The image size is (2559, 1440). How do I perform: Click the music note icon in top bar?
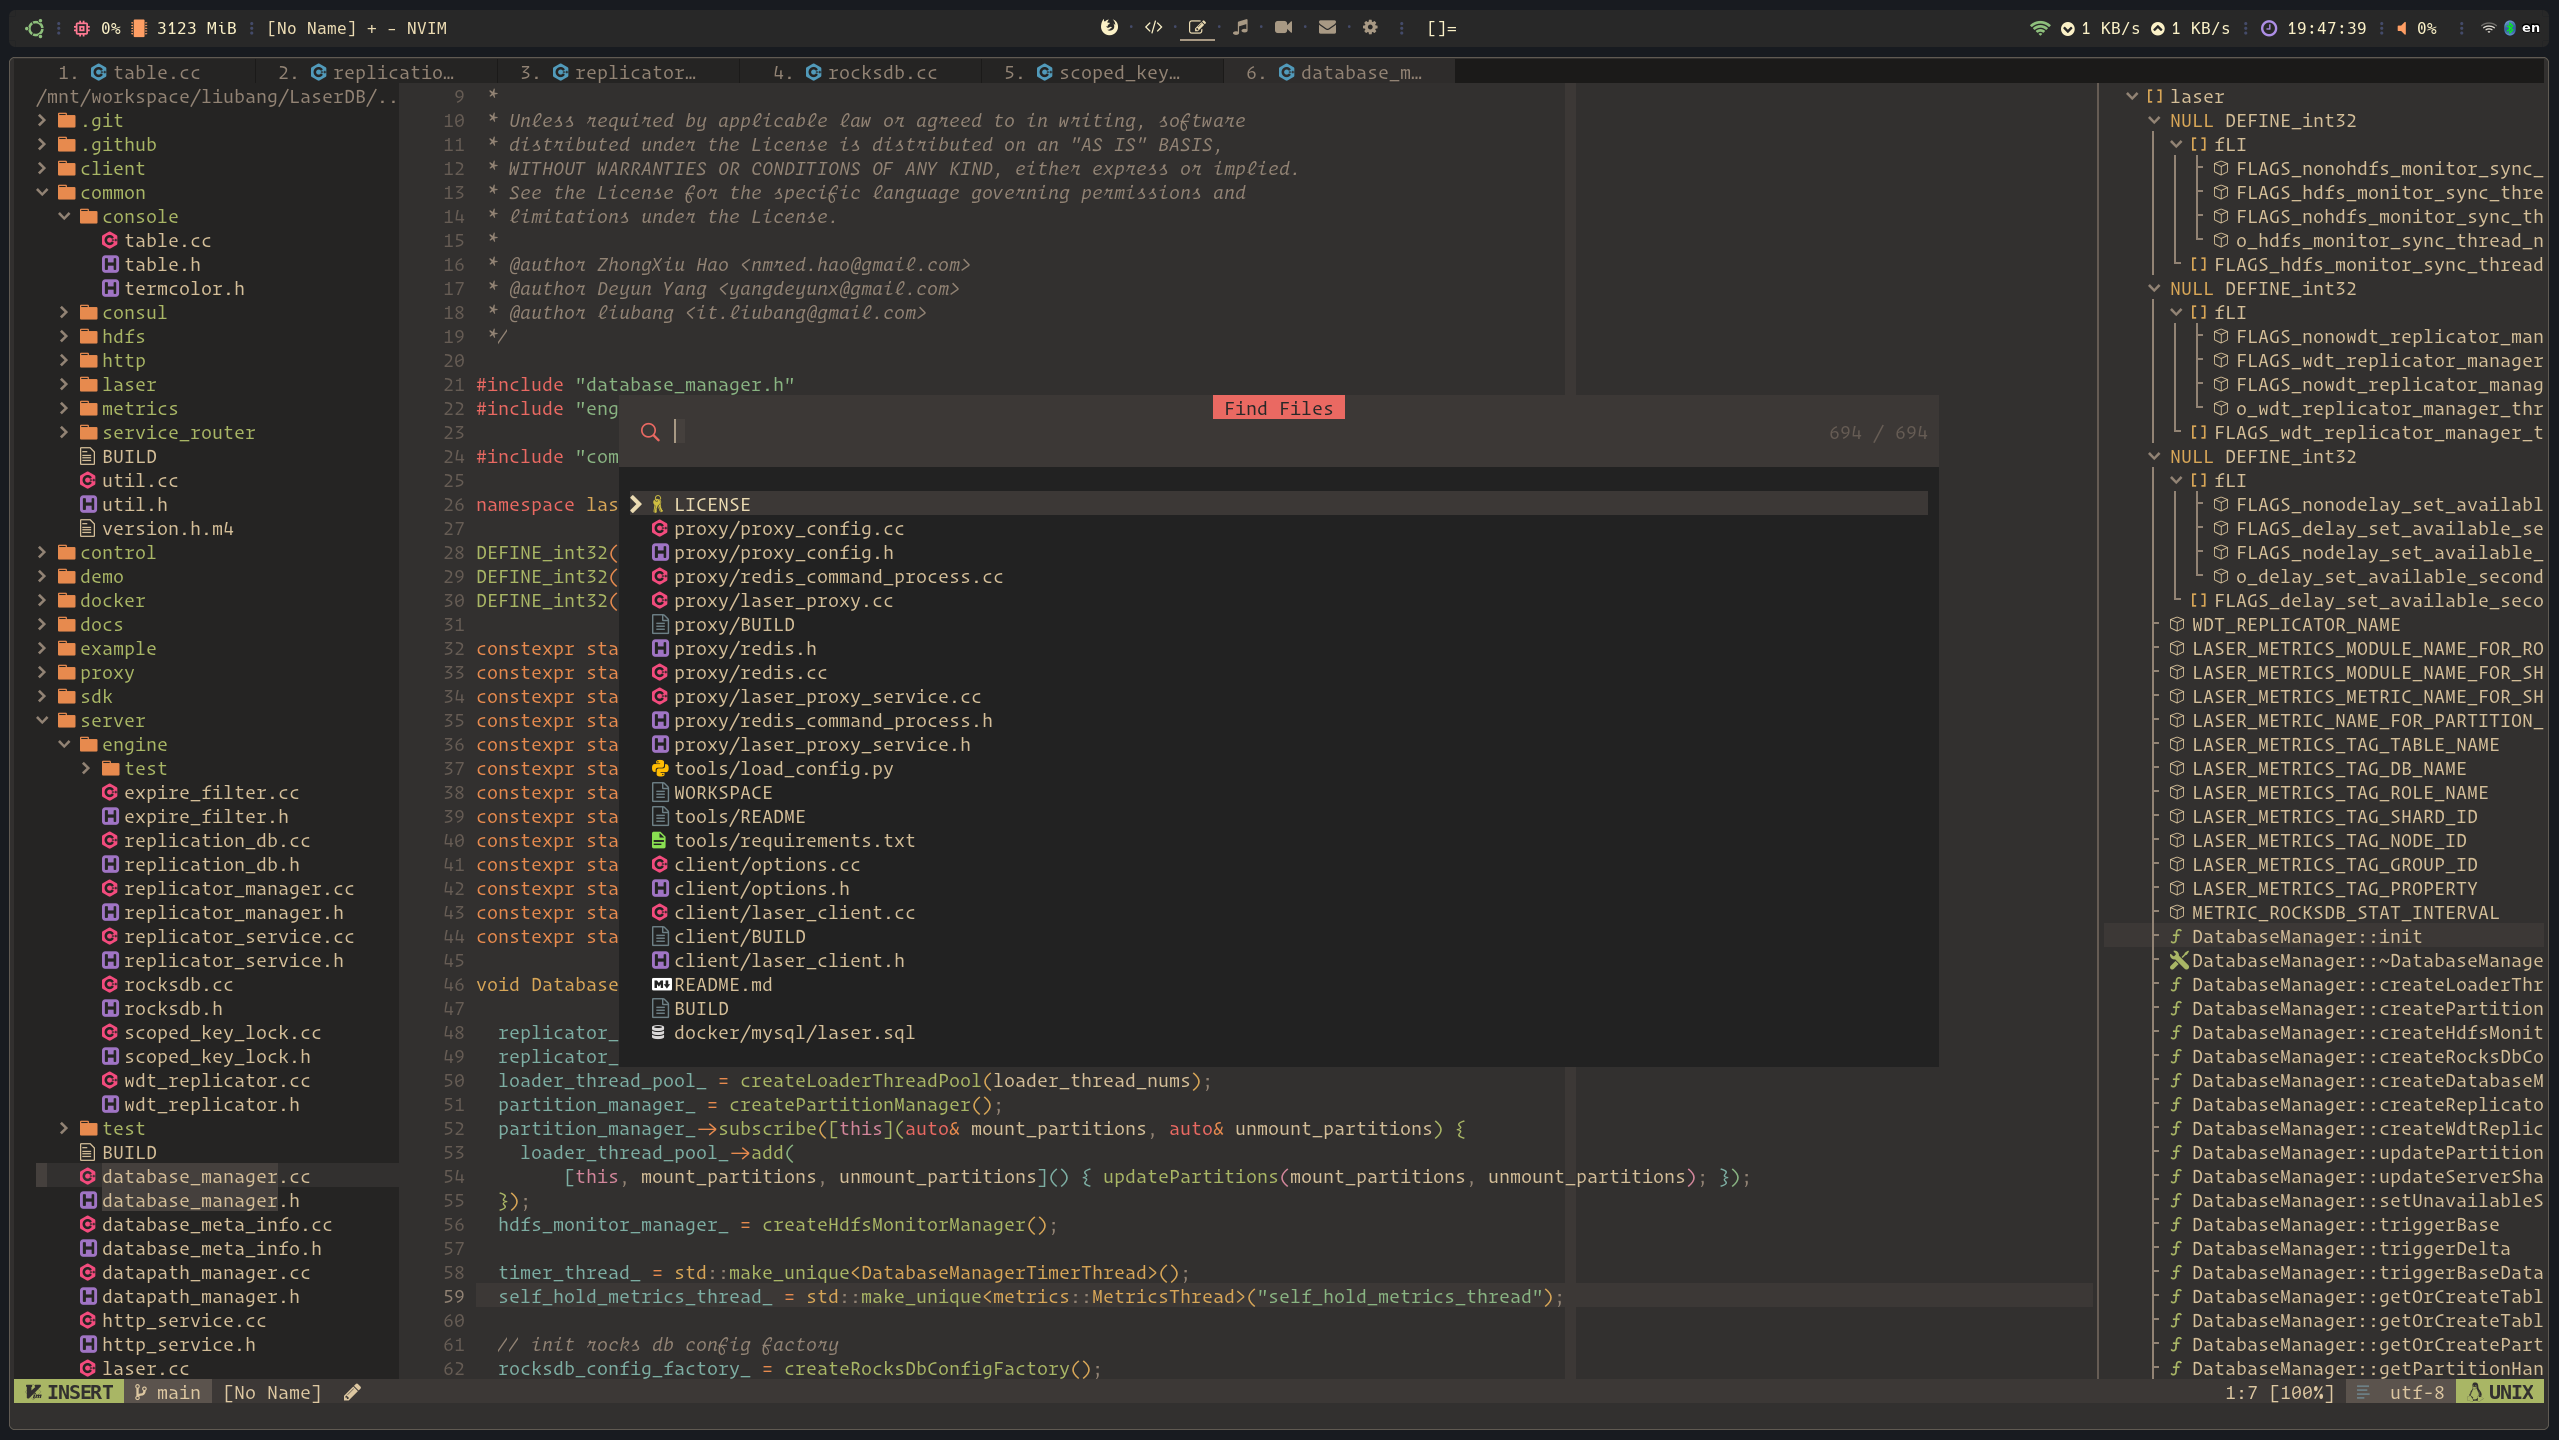[1240, 28]
